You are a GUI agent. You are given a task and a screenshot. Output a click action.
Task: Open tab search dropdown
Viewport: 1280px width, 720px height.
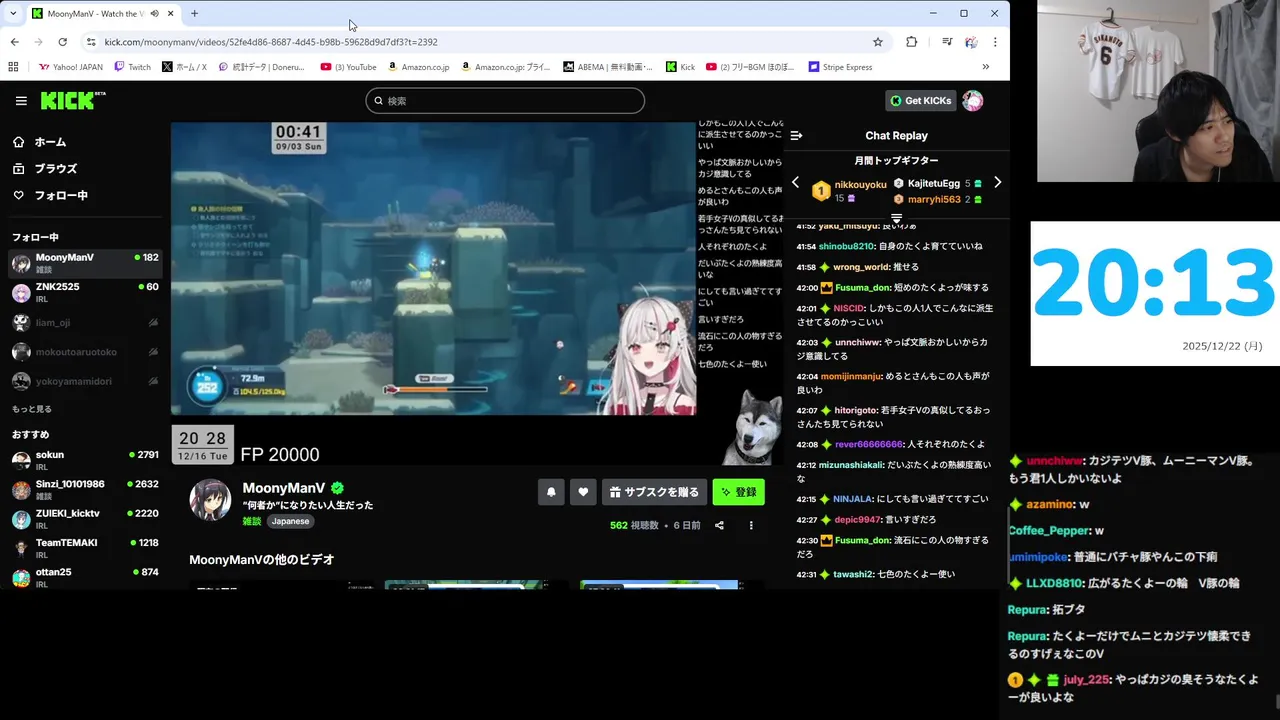tap(14, 14)
